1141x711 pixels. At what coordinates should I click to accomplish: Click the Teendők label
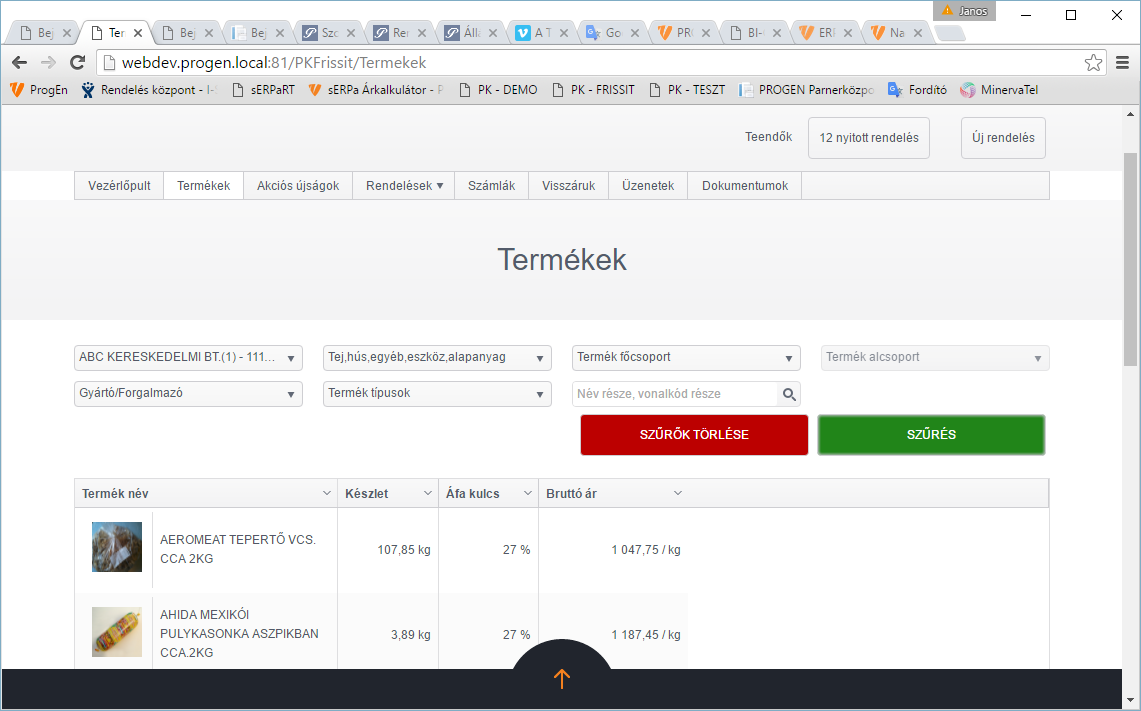tap(768, 137)
